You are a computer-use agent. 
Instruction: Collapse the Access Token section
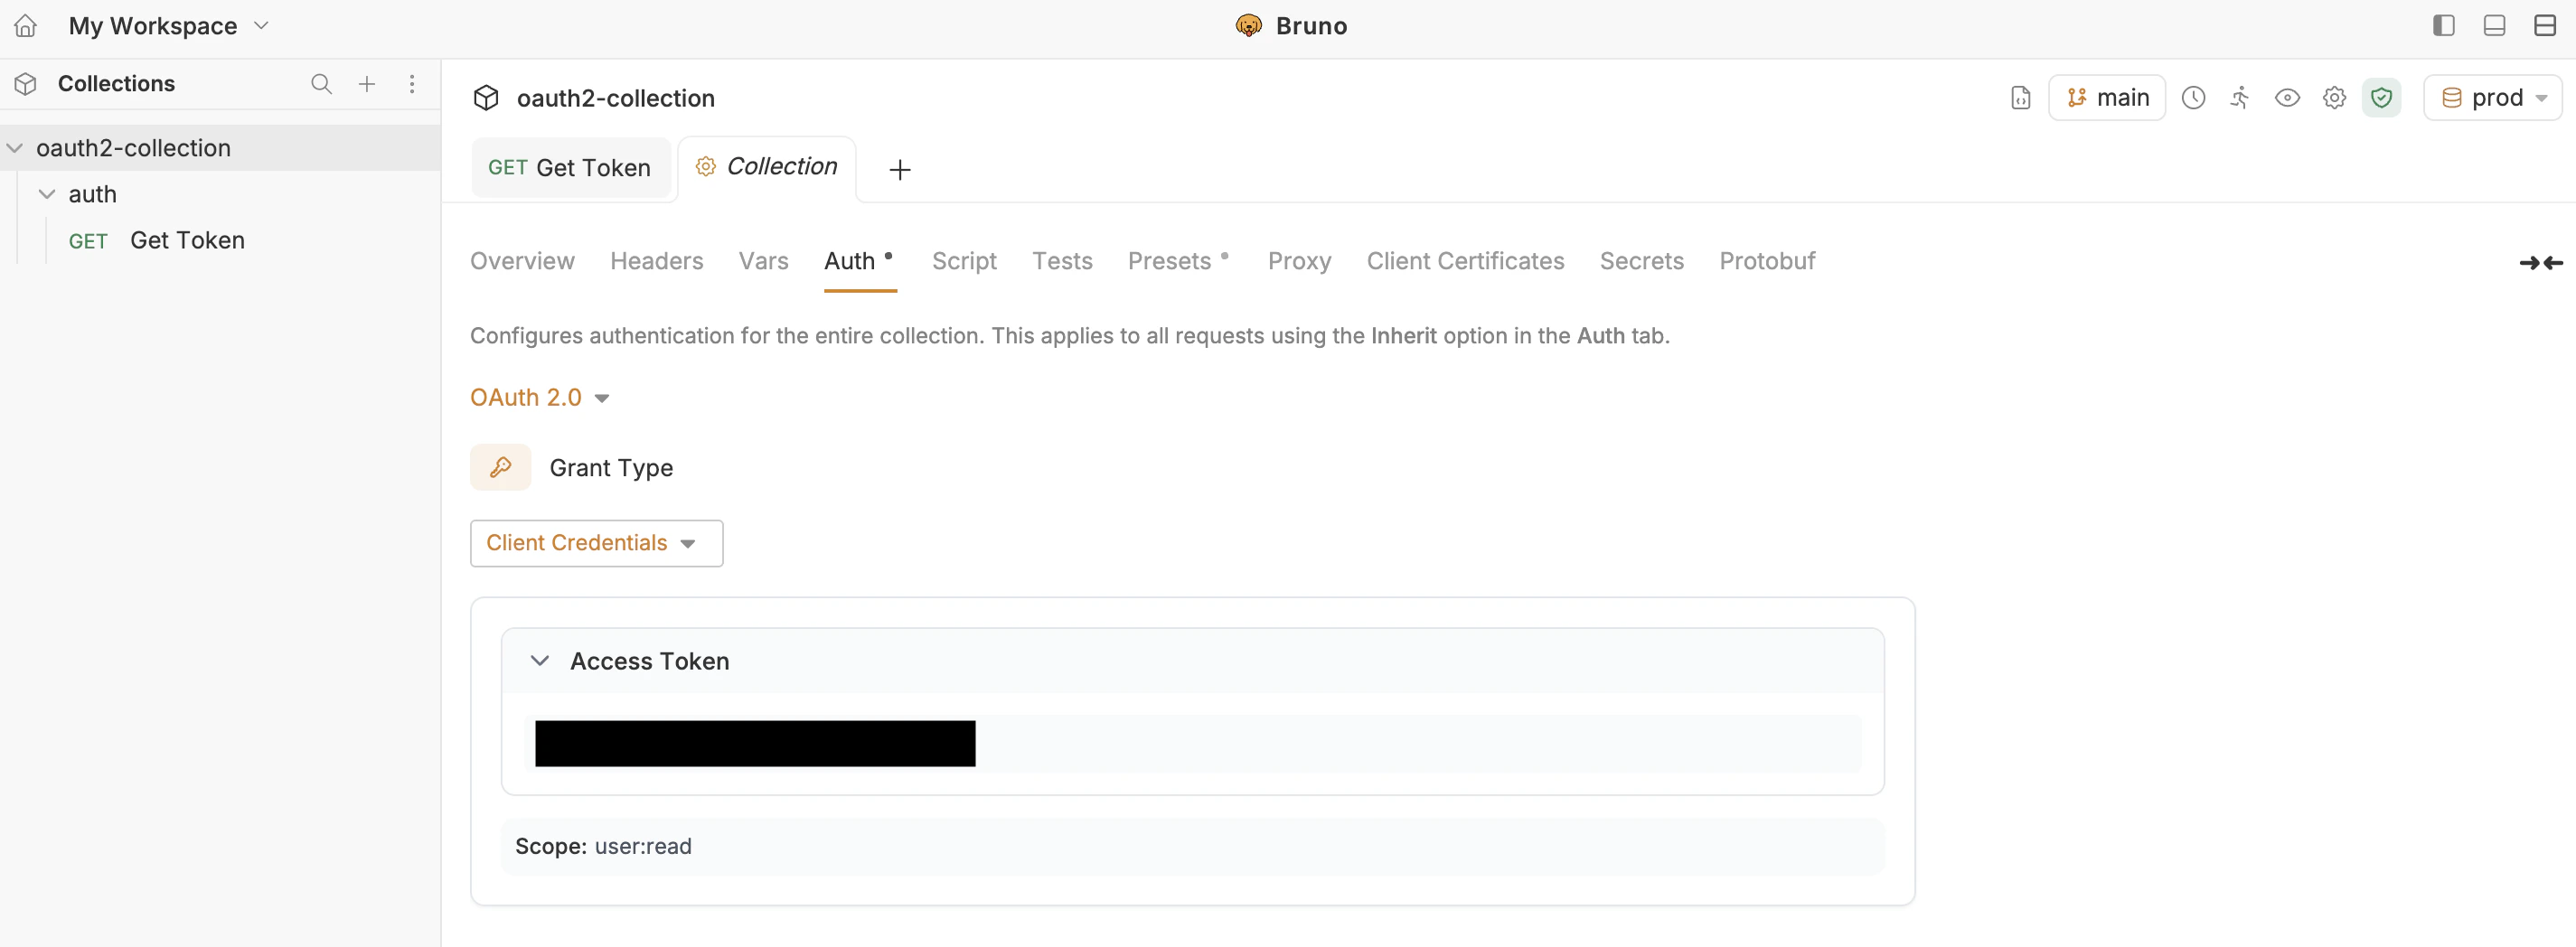point(540,660)
